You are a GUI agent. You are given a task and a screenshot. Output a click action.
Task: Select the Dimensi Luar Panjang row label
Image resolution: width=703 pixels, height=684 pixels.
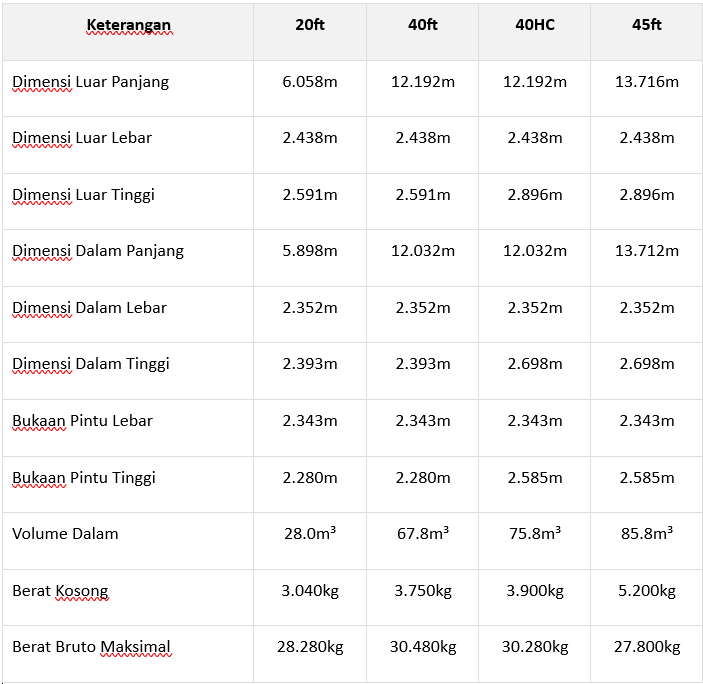pyautogui.click(x=91, y=82)
